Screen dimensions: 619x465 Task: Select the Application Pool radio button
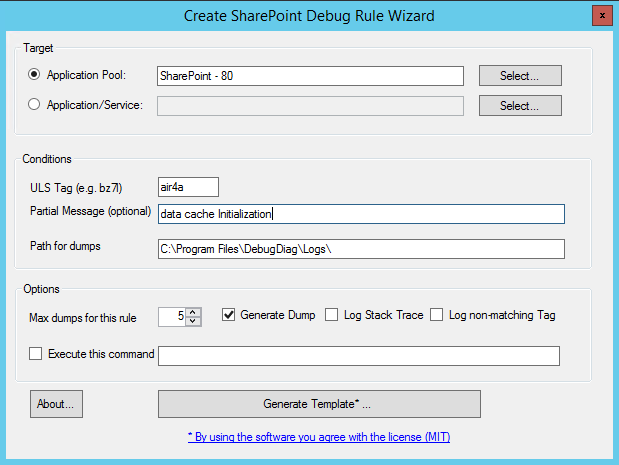(x=36, y=75)
